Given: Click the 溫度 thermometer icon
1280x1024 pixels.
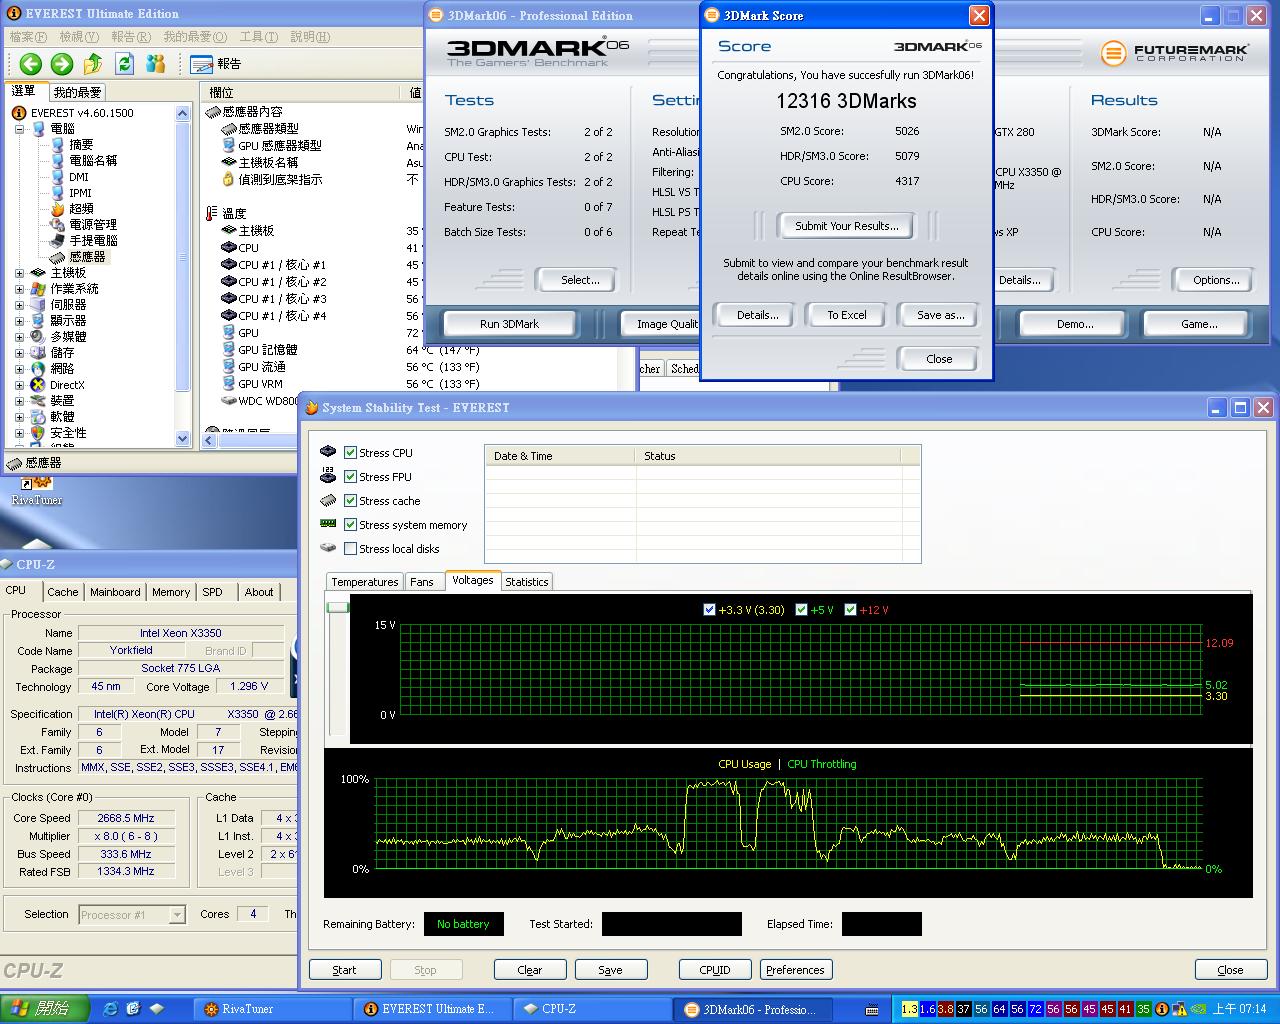Looking at the screenshot, I should pyautogui.click(x=211, y=213).
